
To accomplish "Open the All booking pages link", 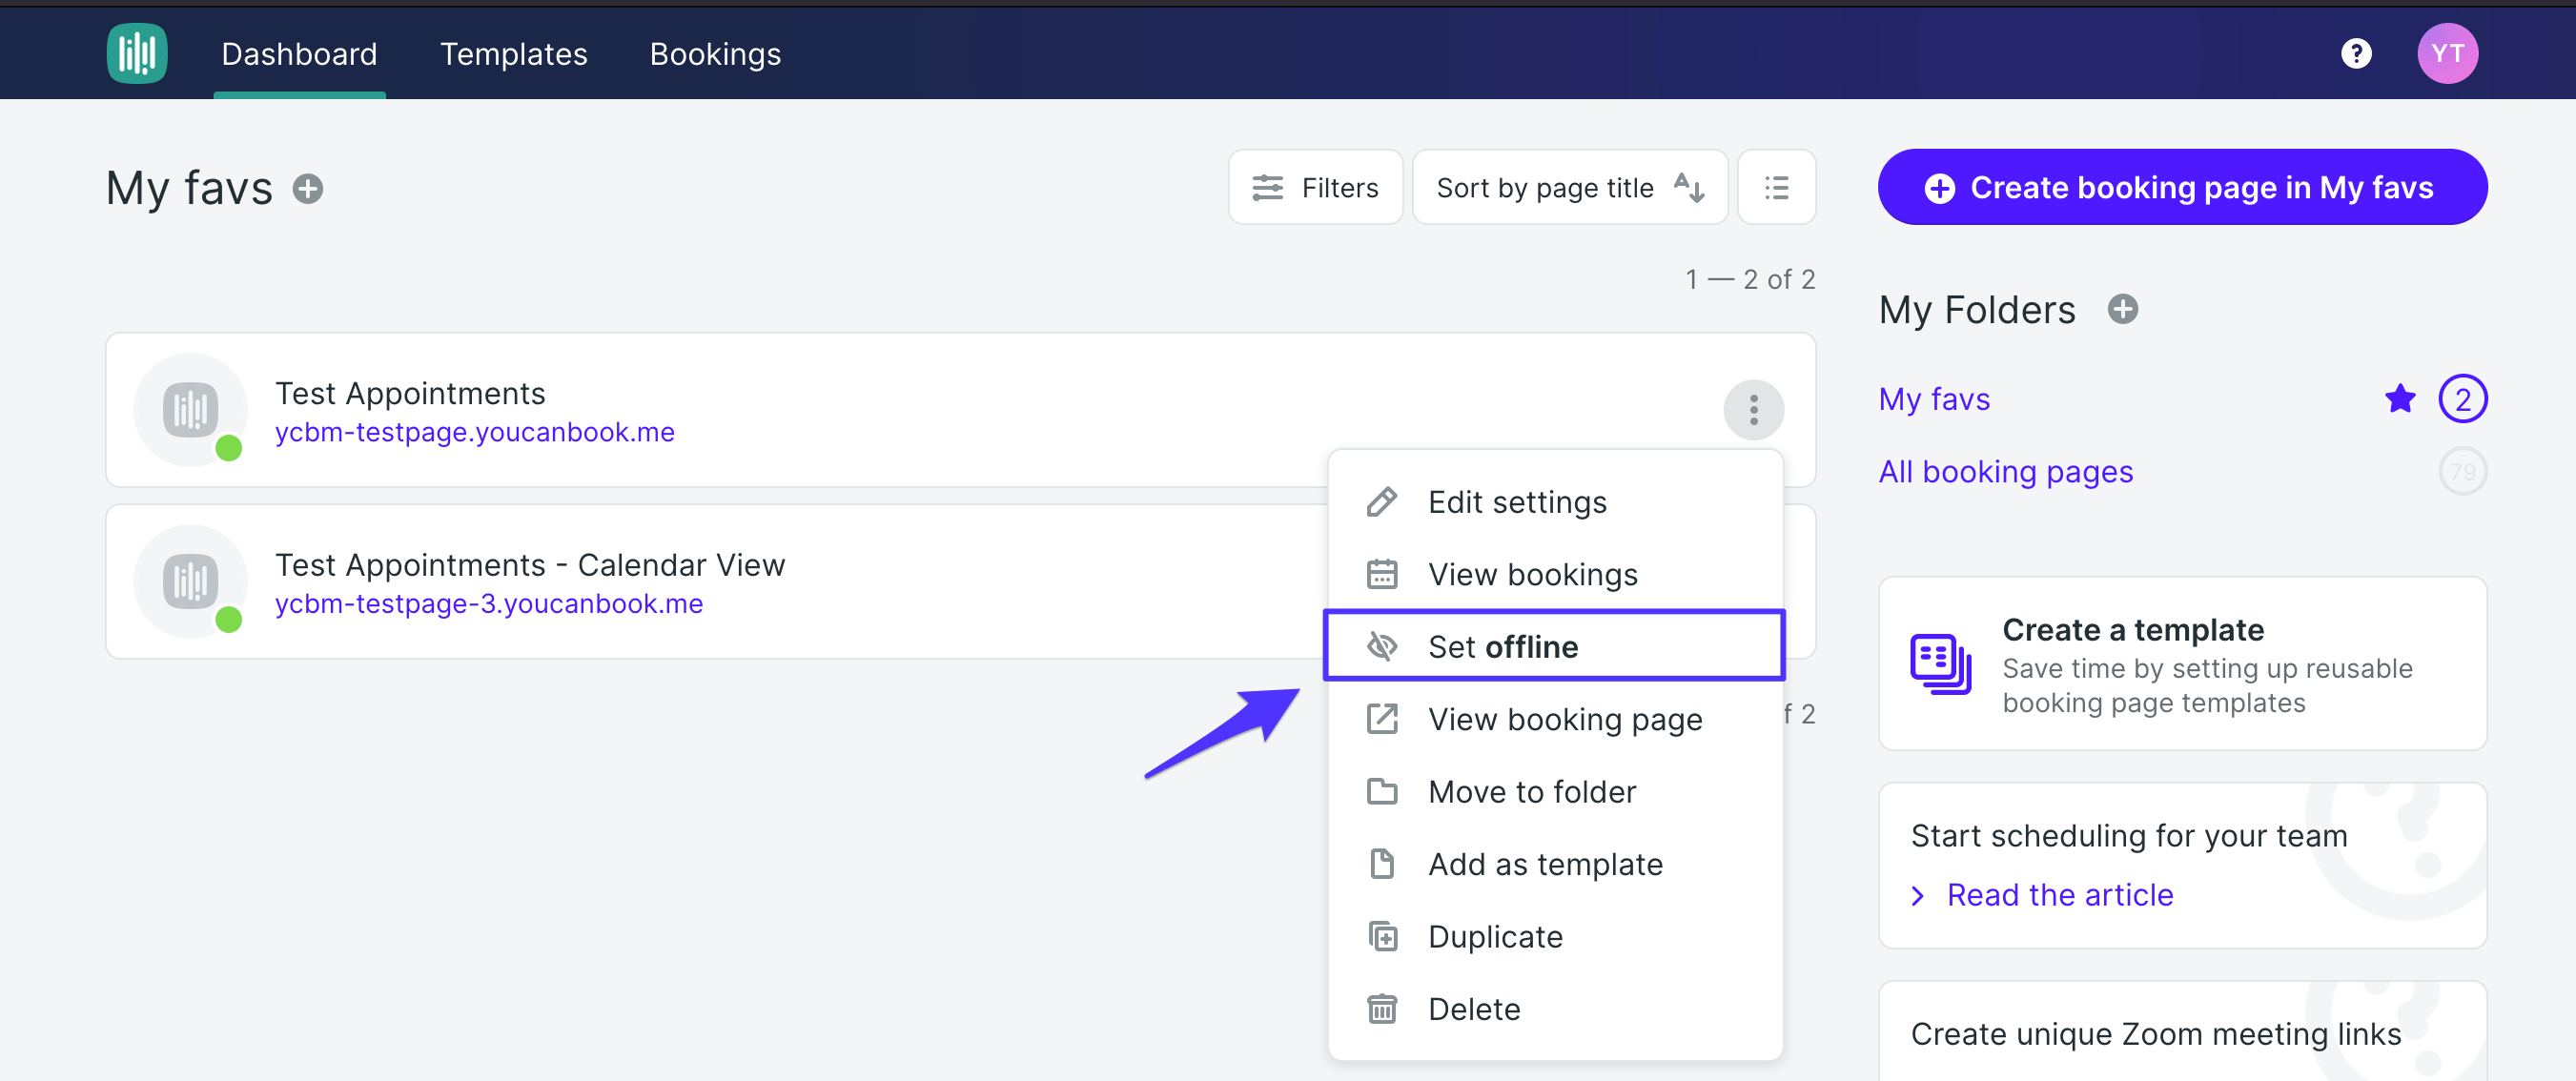I will [x=2005, y=471].
